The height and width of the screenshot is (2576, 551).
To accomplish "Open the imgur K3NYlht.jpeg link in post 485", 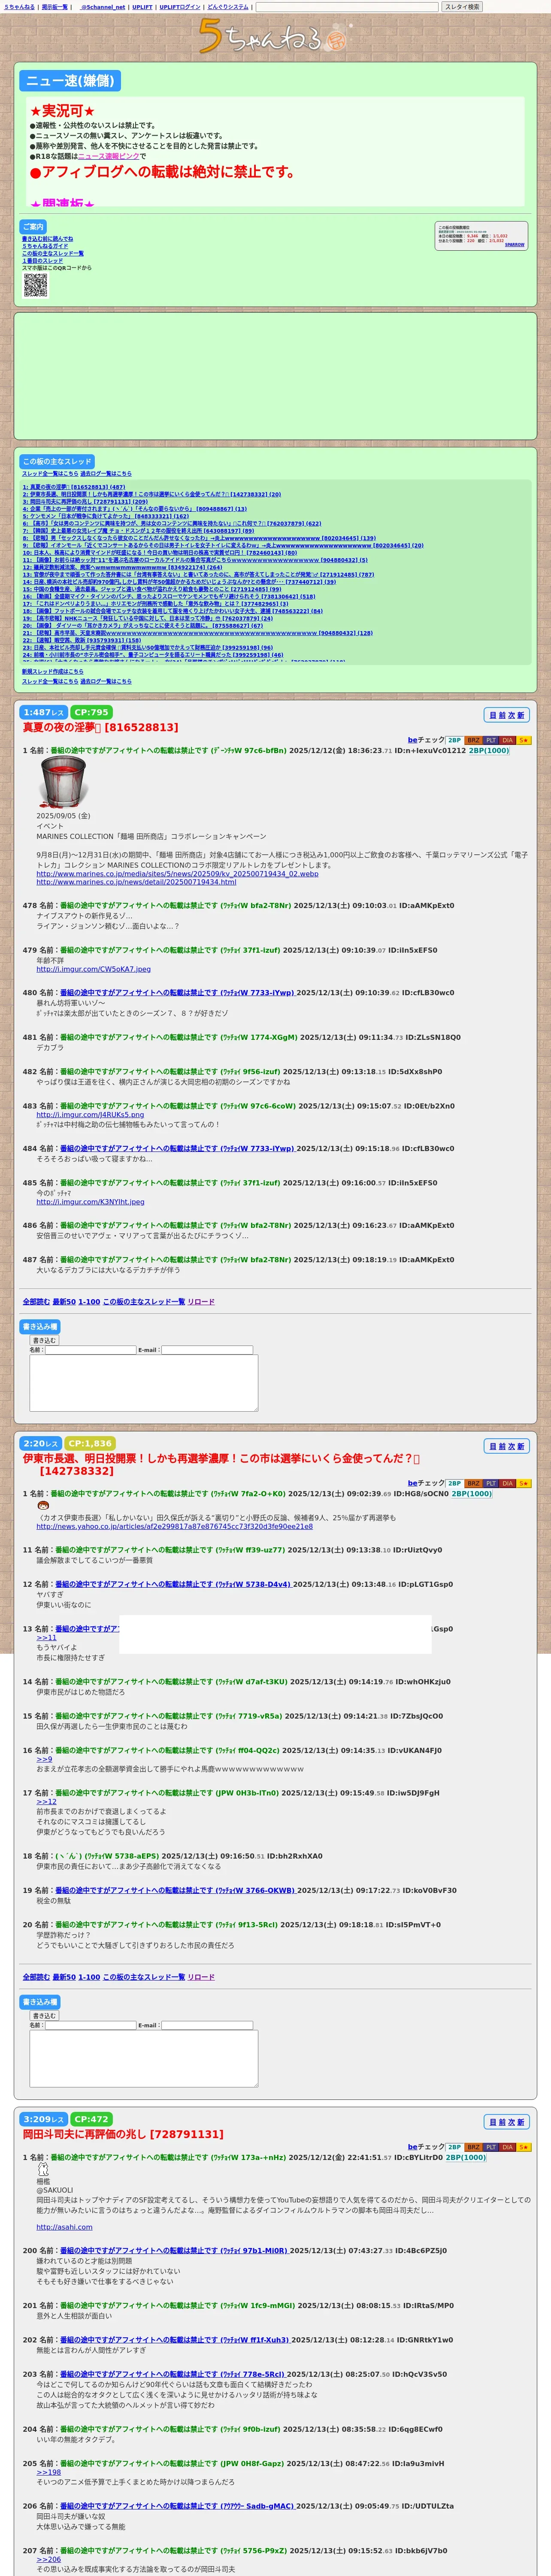I will pyautogui.click(x=90, y=1202).
